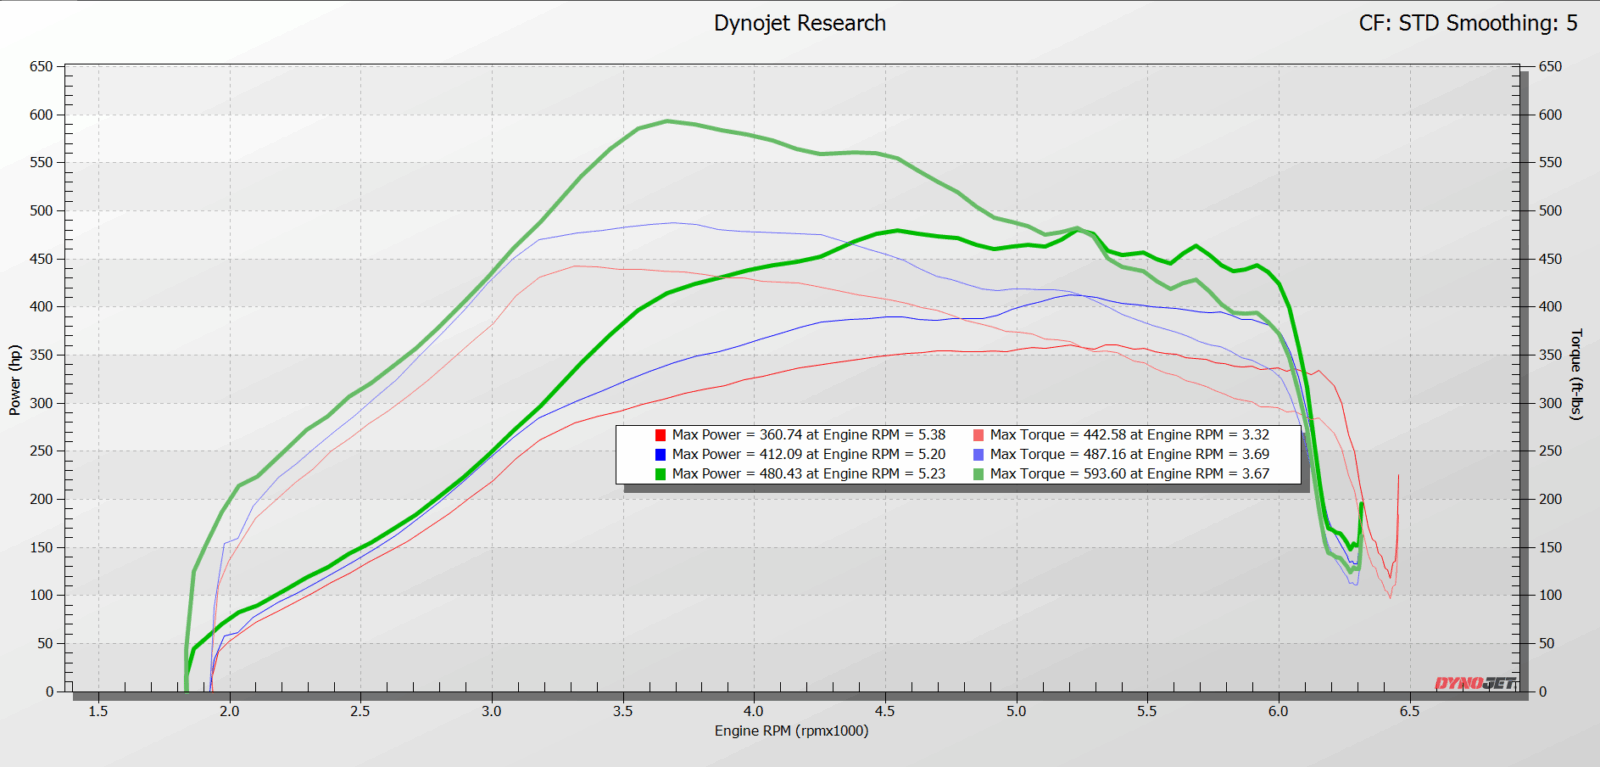
Task: Click the 0 tick on right torque axis
Action: coord(1543,691)
